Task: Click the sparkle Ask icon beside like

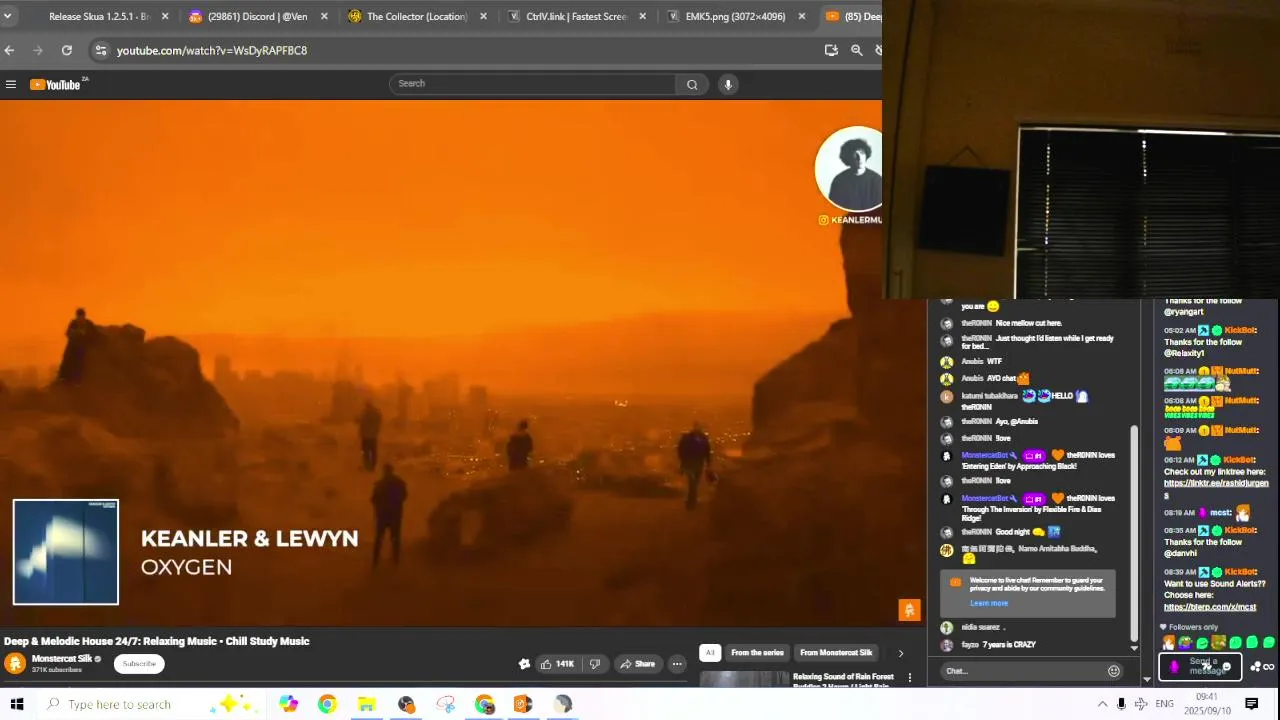Action: tap(524, 664)
